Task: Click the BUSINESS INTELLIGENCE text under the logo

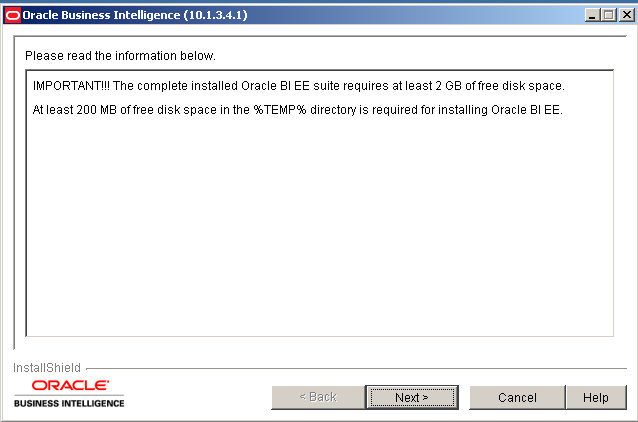Action: click(x=70, y=403)
